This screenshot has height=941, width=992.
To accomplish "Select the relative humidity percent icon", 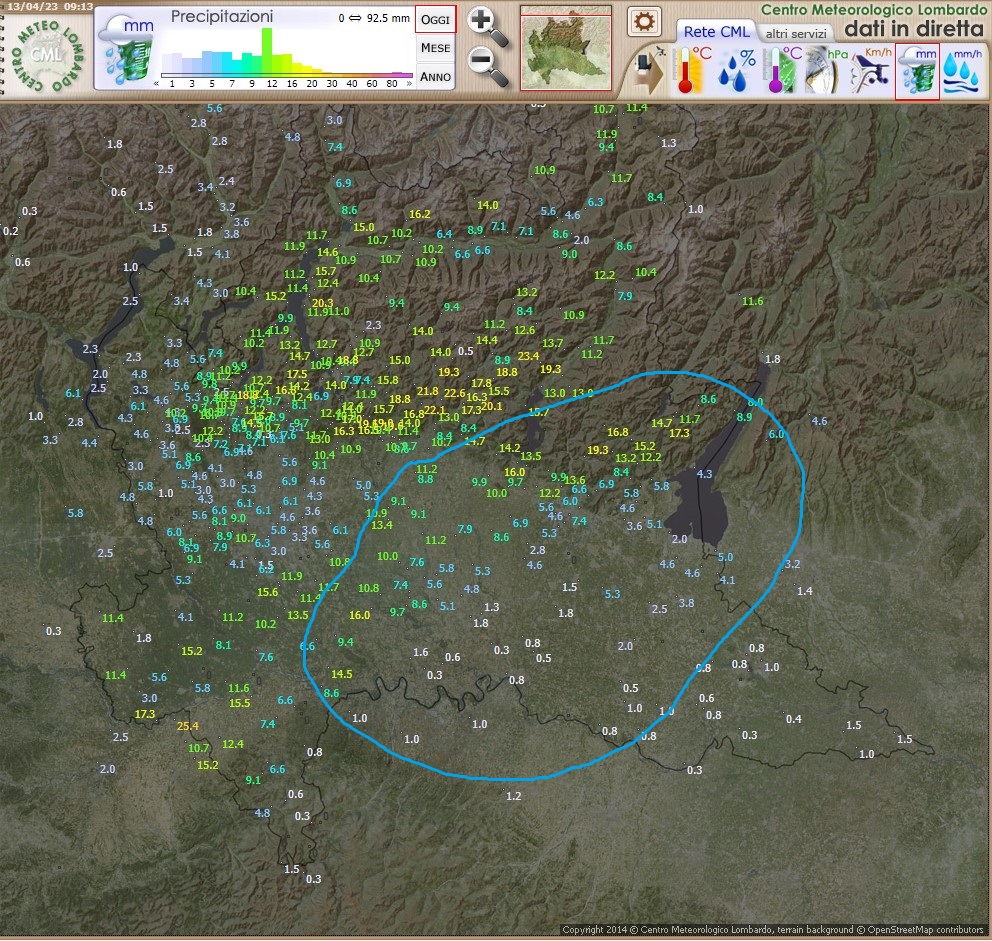I will click(x=736, y=70).
